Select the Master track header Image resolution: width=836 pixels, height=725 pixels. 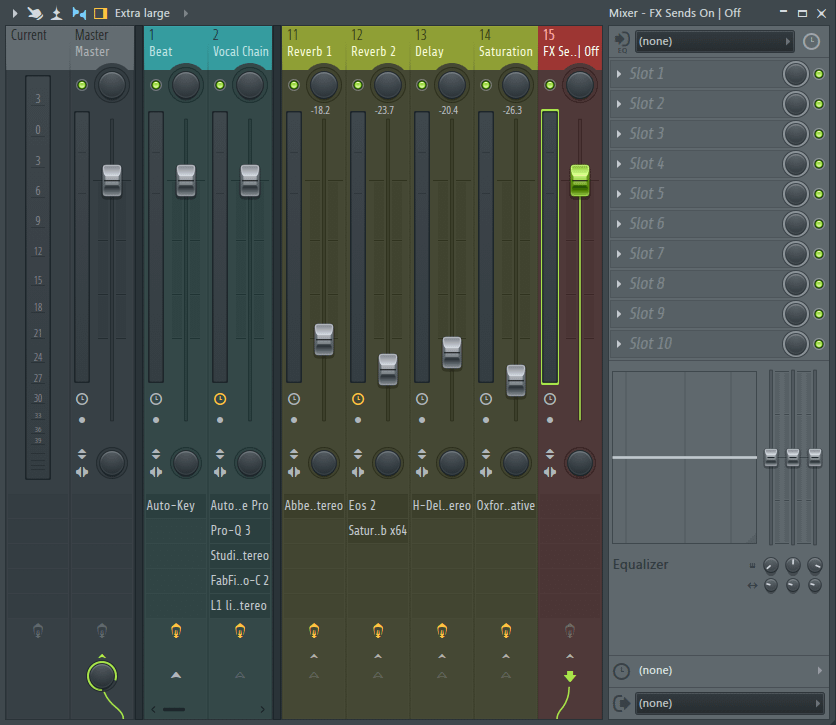(102, 48)
